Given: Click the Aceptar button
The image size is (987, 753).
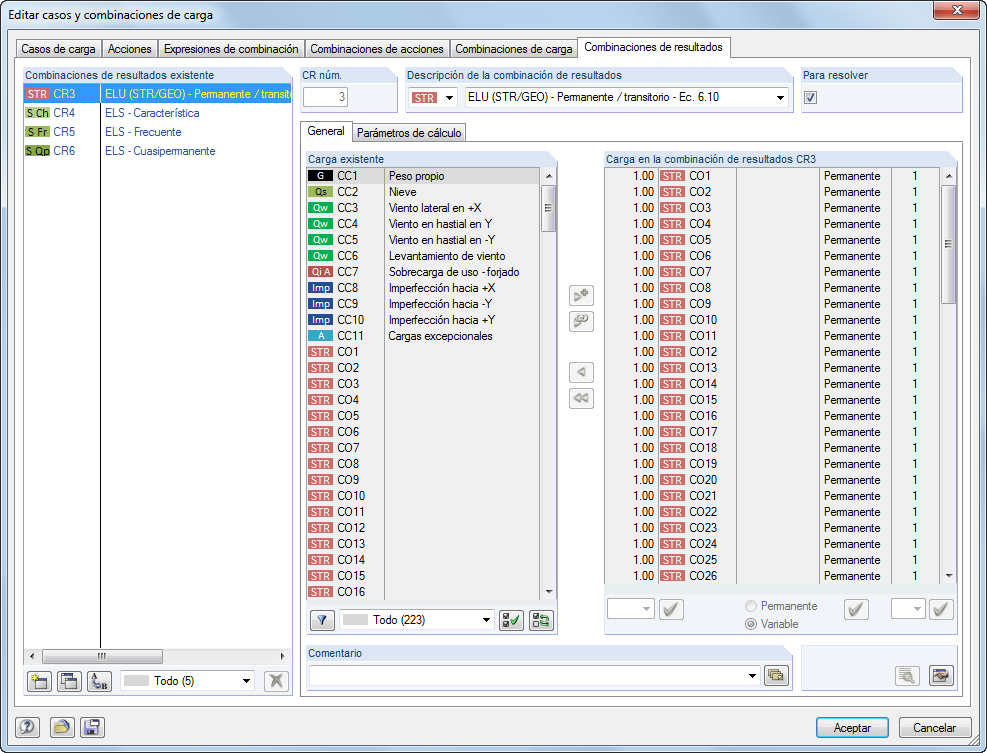Looking at the screenshot, I should click(852, 727).
